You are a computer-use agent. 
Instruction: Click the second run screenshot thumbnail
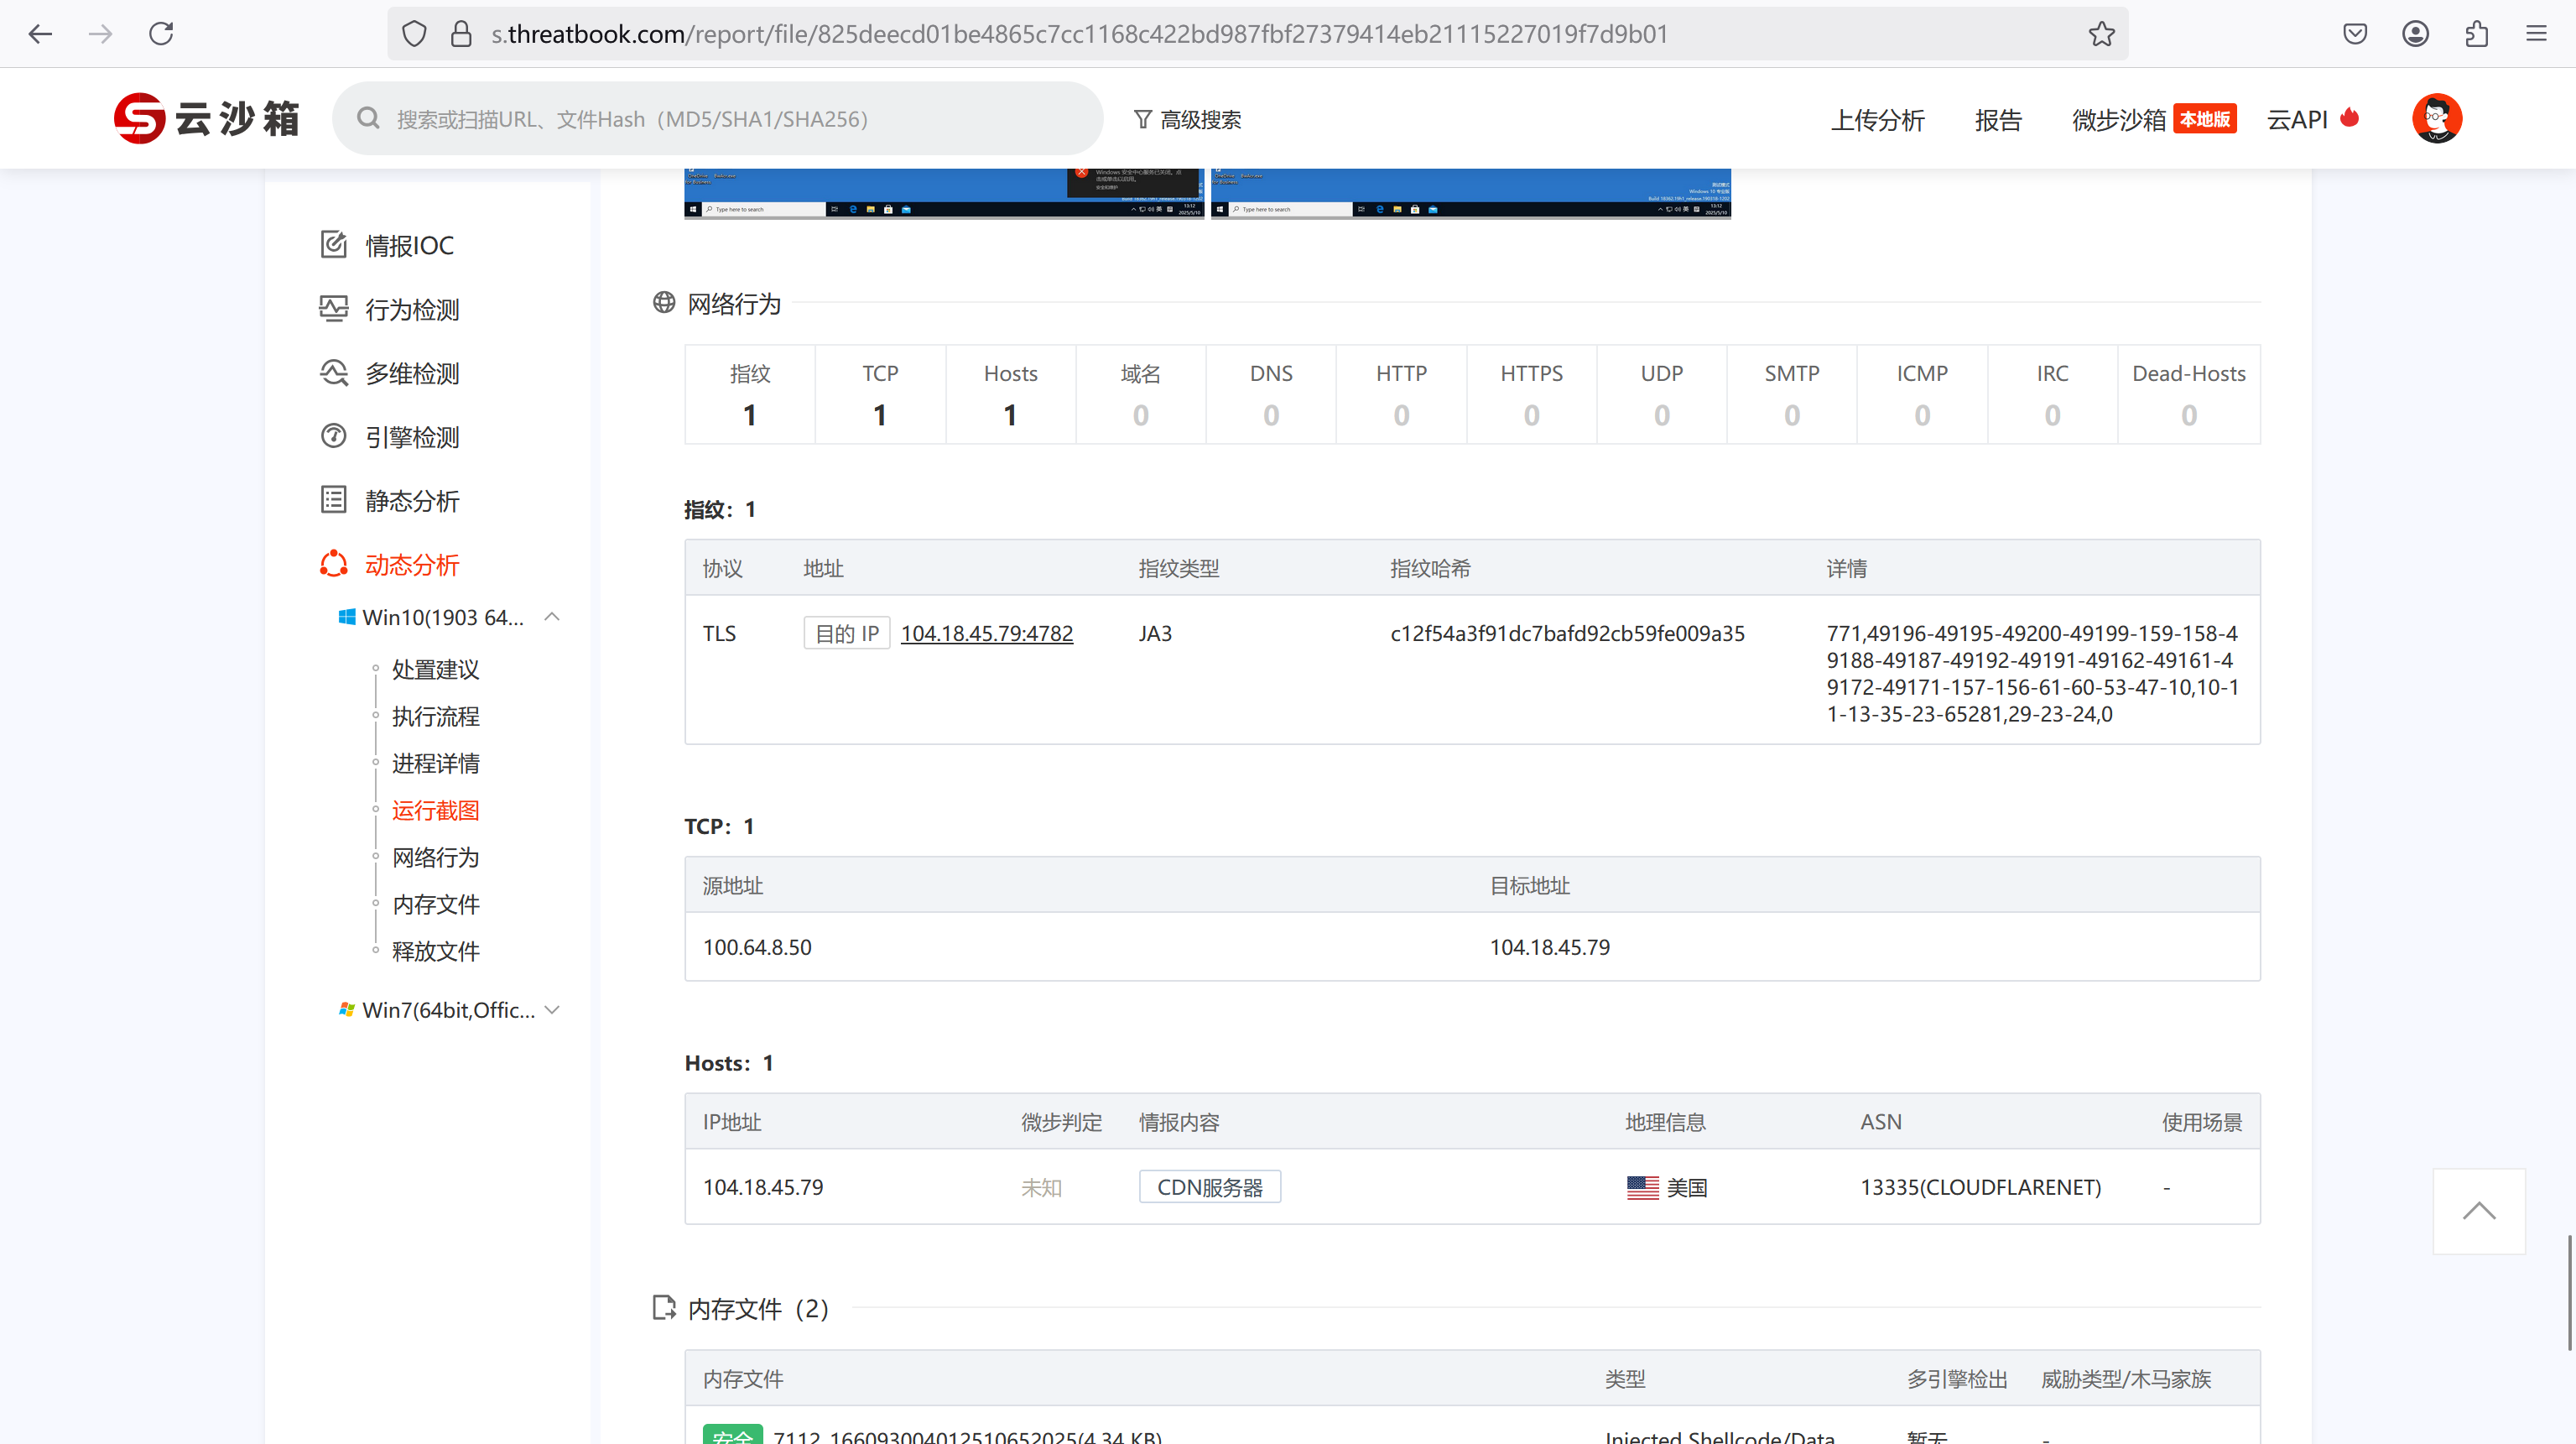pos(1470,192)
